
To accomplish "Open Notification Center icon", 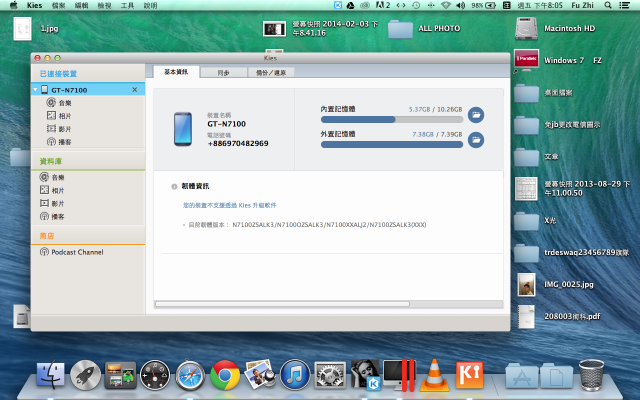I will [x=624, y=5].
